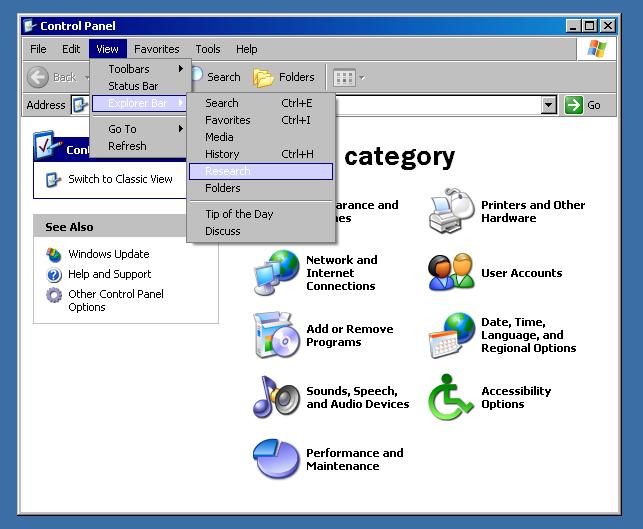Screen dimensions: 643x529
Task: Choose Refresh from View menu
Action: tap(140, 146)
